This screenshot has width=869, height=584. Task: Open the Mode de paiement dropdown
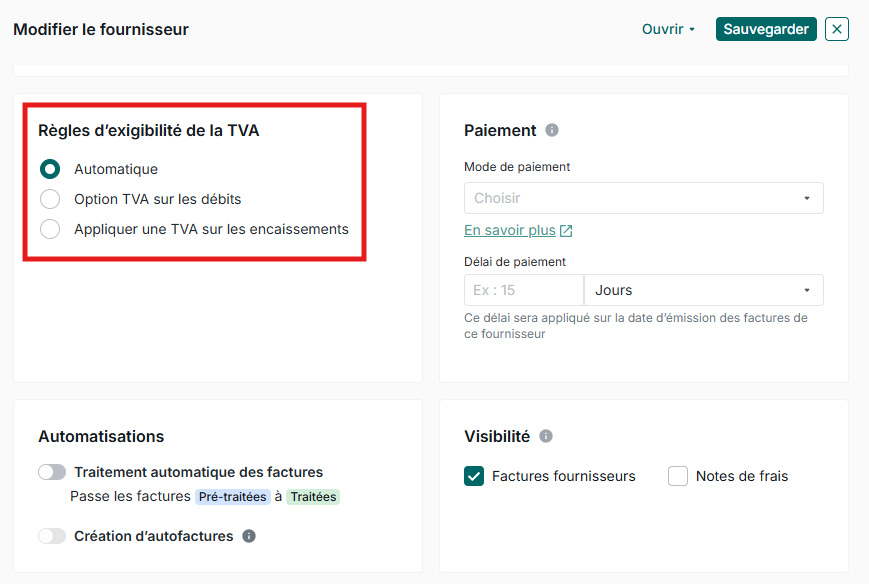click(643, 198)
